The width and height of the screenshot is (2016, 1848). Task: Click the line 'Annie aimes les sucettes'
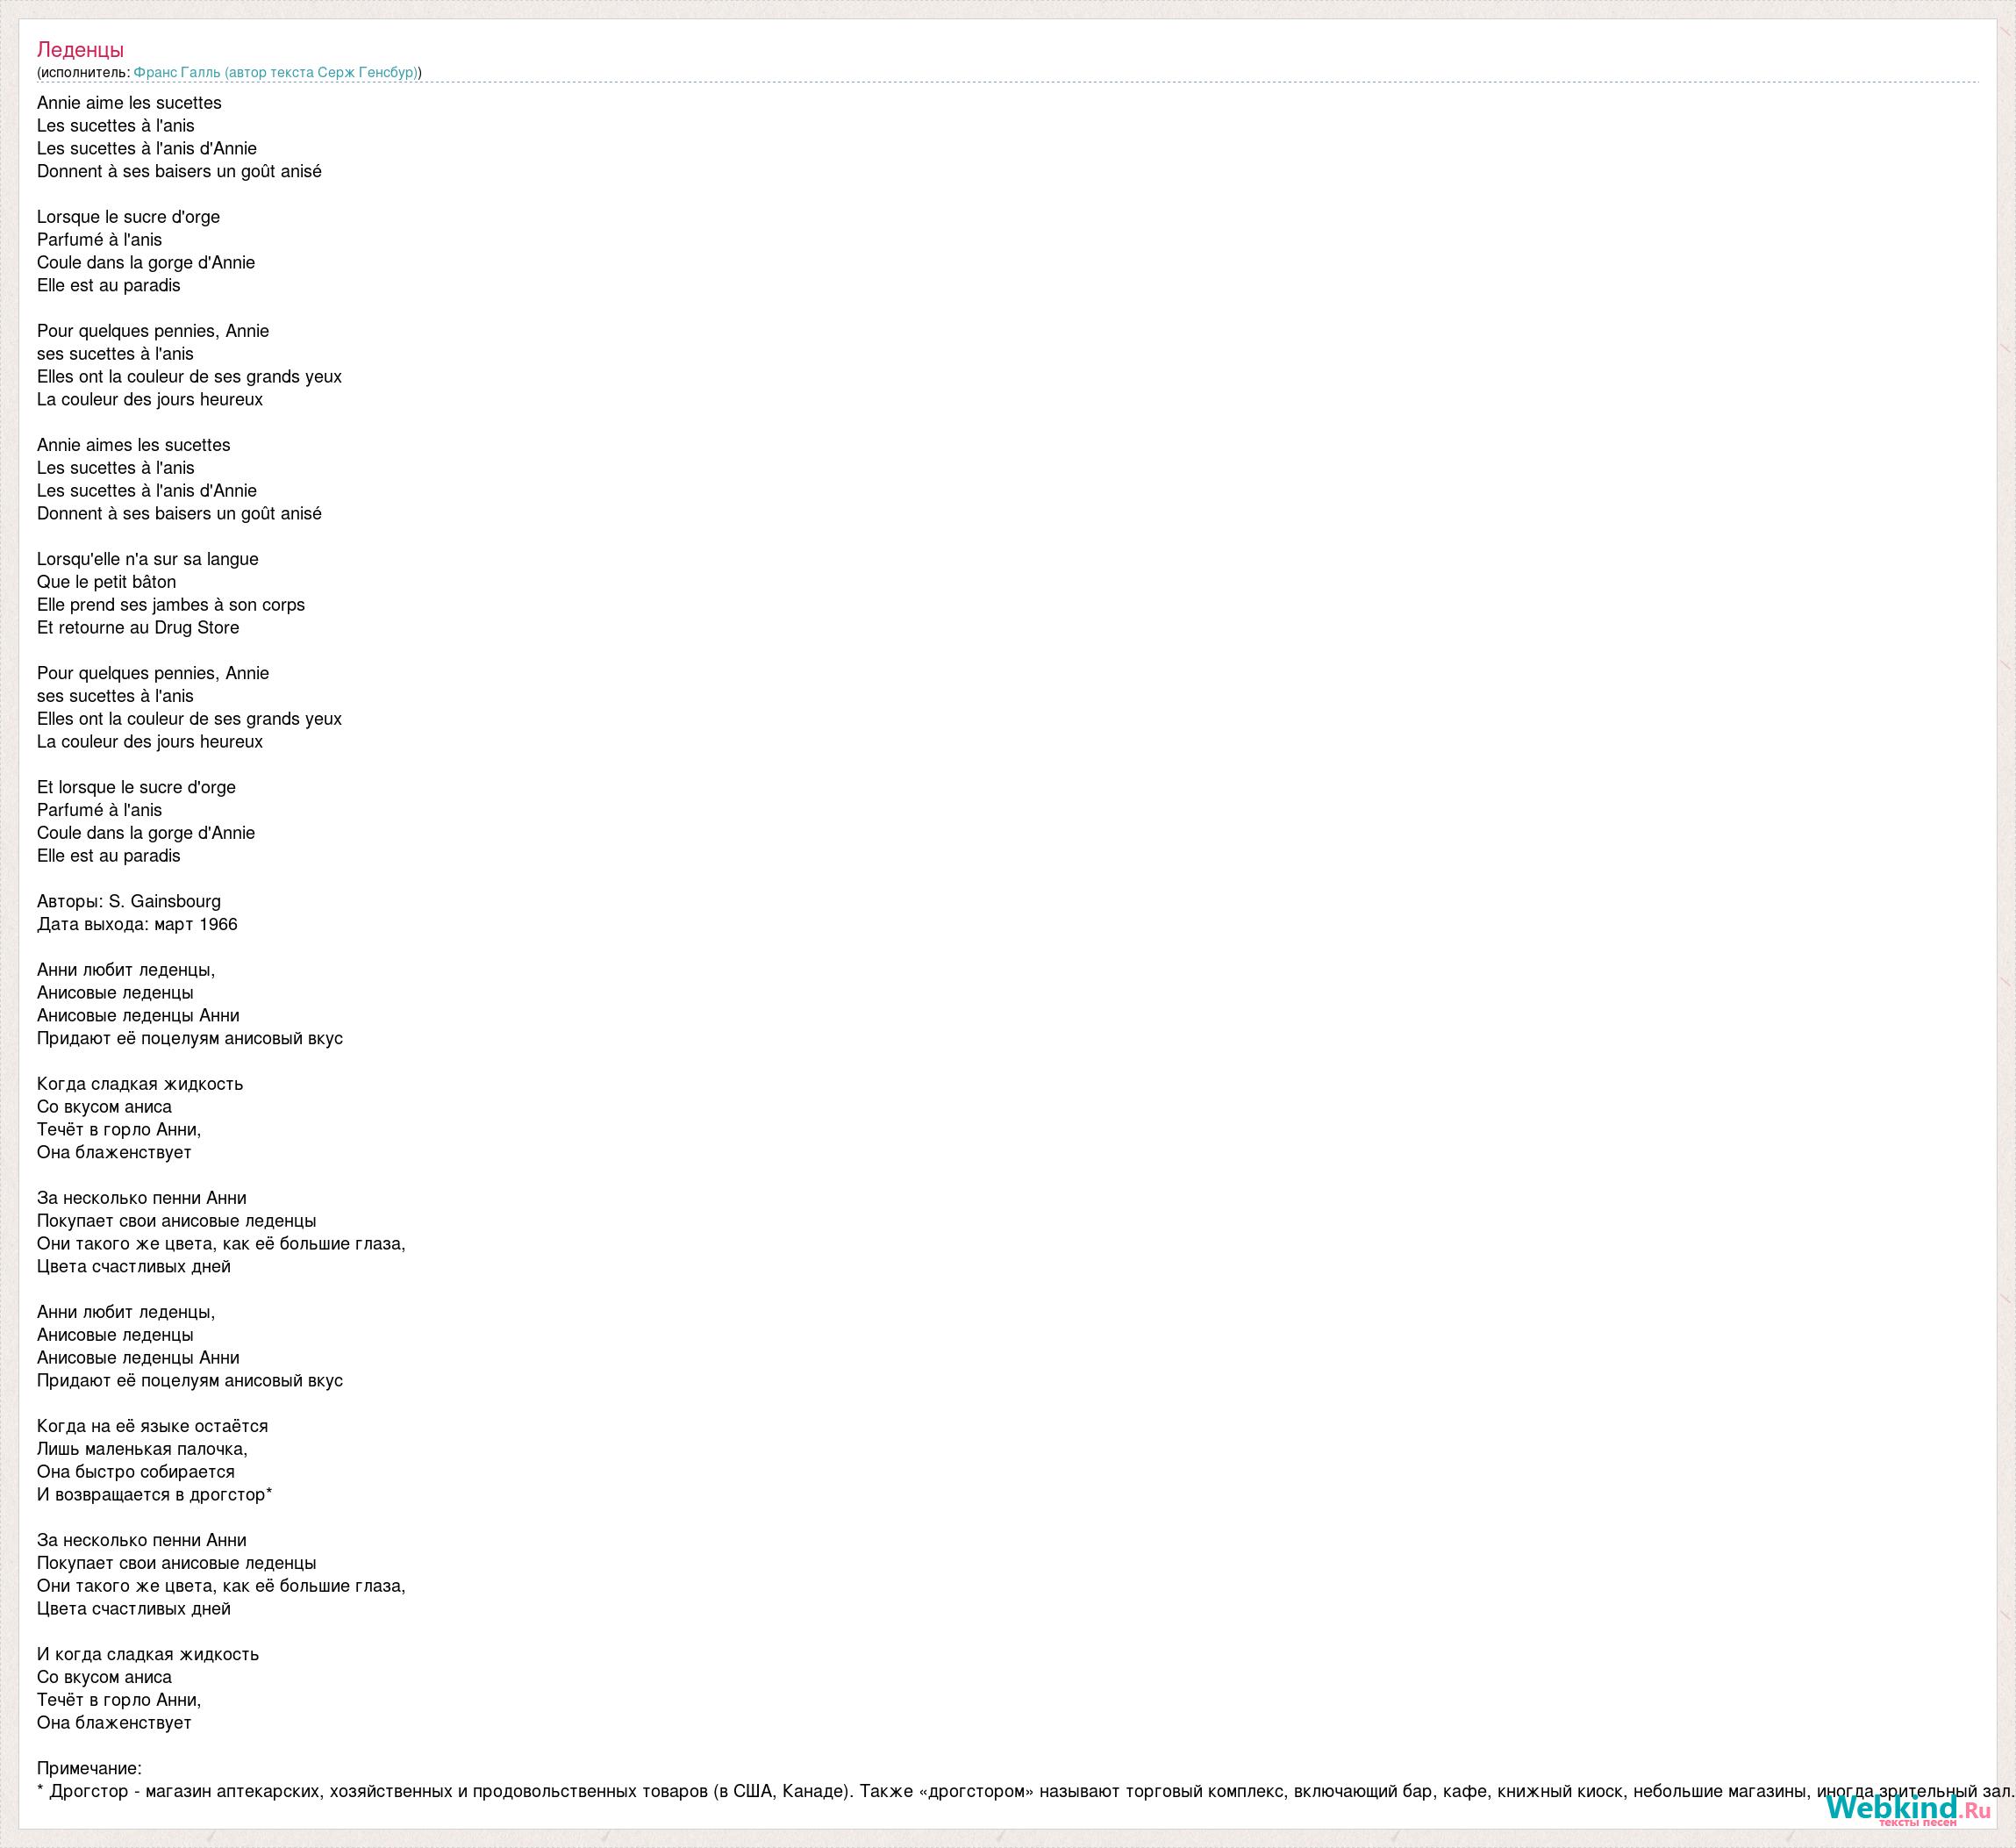click(x=133, y=445)
